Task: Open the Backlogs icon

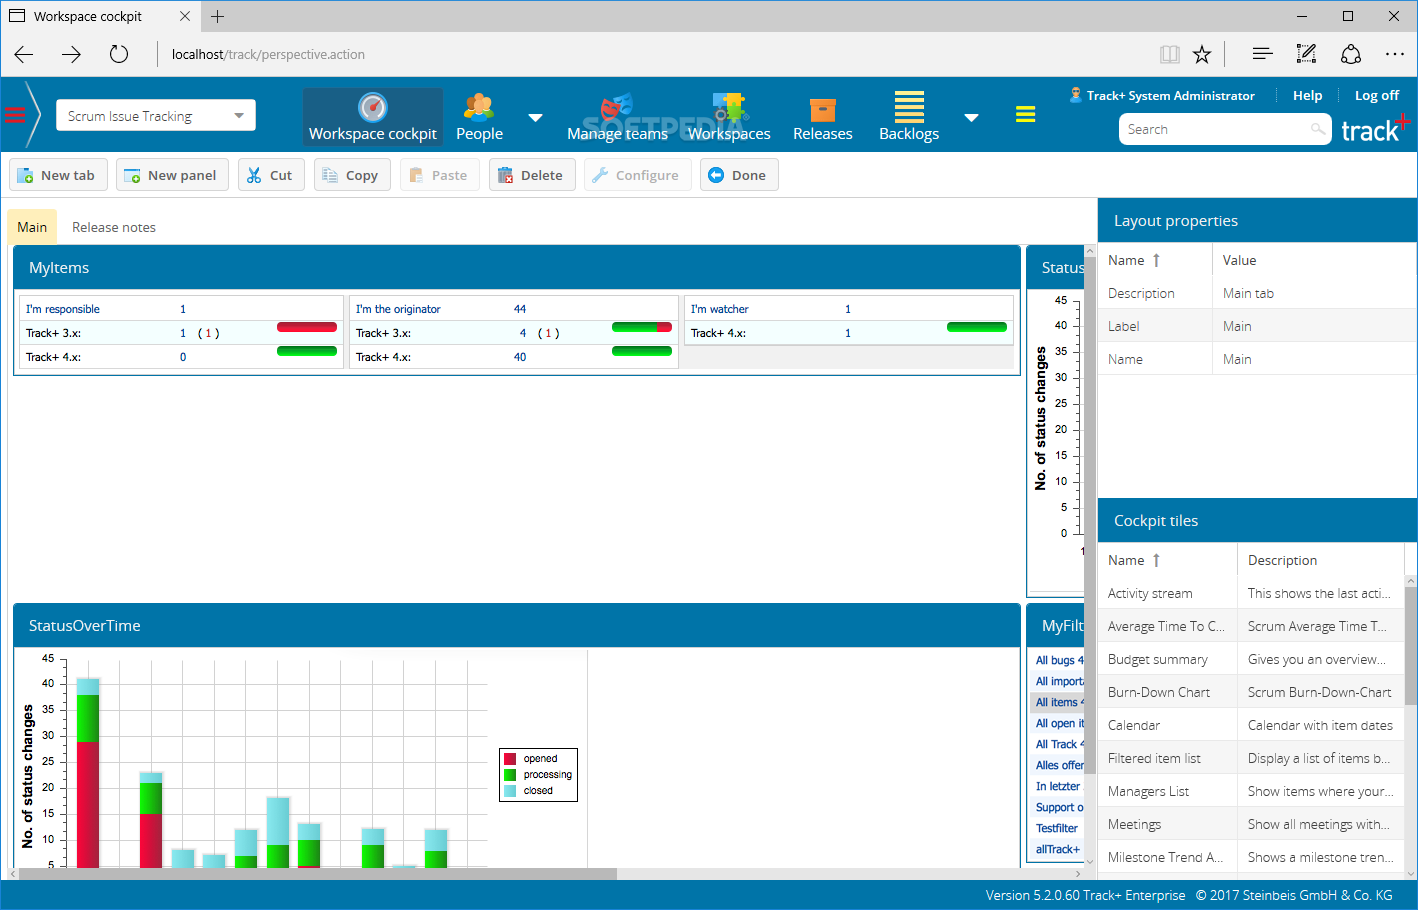Action: coord(909,107)
